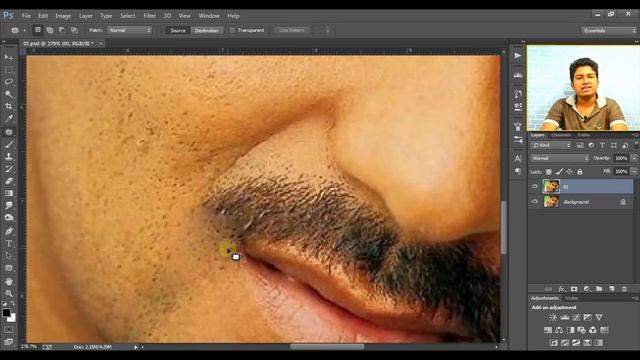Add a Vibrance adjustment
The image size is (640, 360).
click(x=599, y=317)
